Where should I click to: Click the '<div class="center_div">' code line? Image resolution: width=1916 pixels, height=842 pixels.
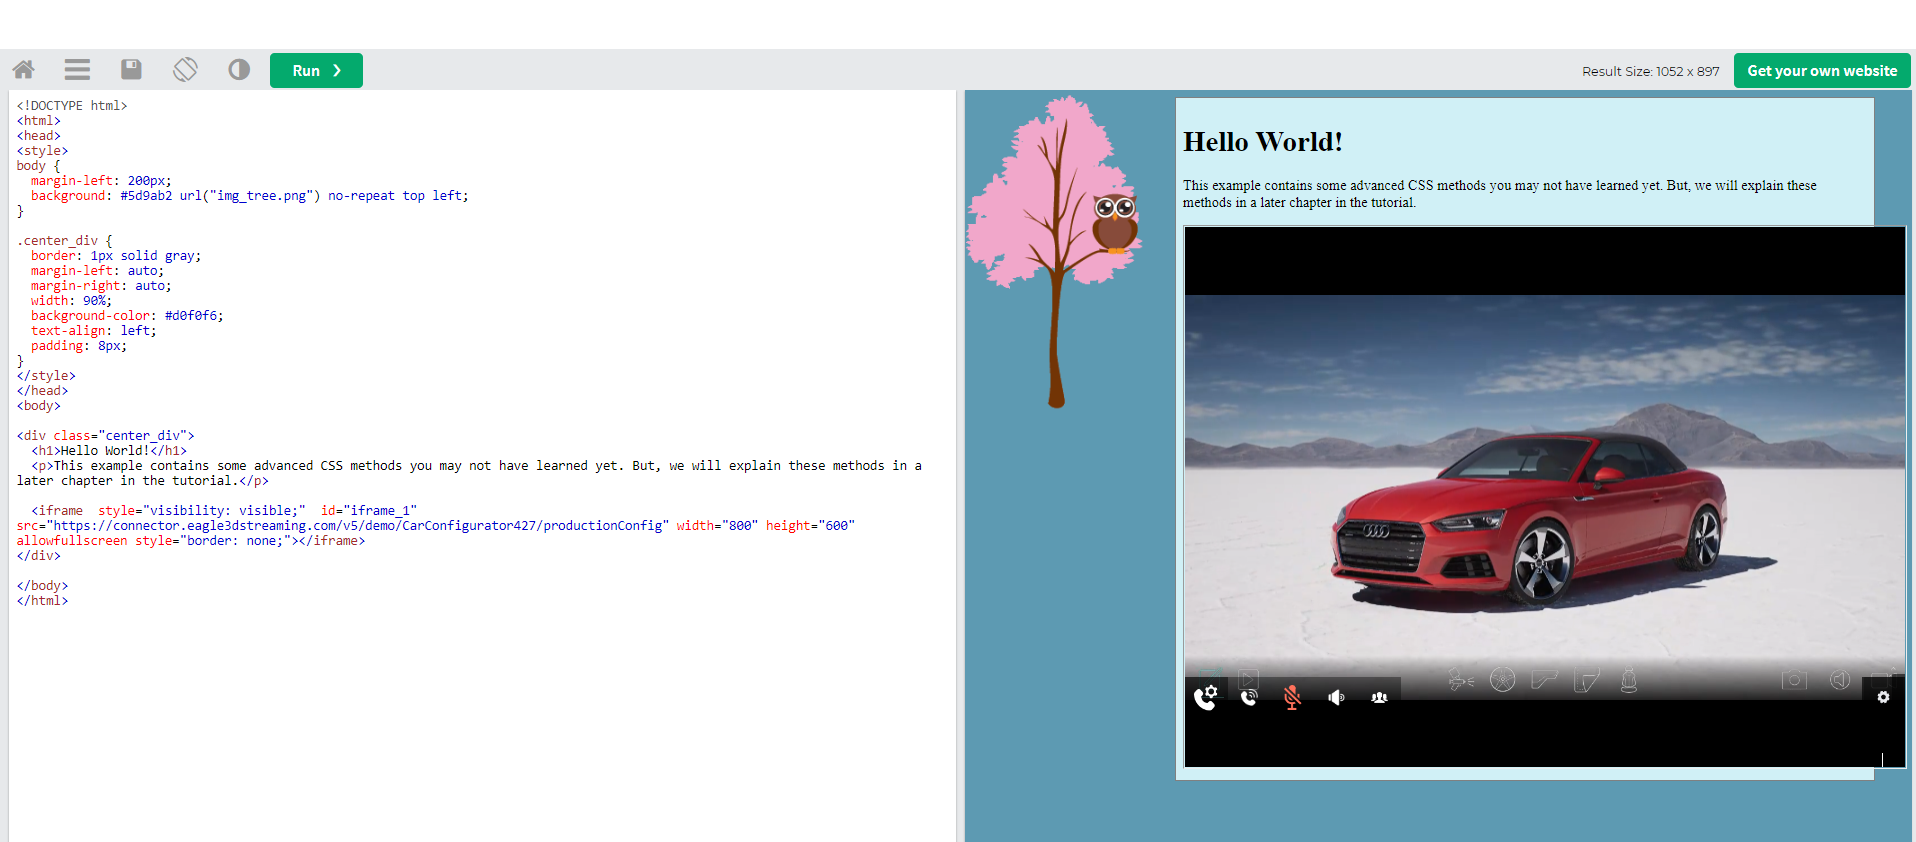(x=105, y=435)
